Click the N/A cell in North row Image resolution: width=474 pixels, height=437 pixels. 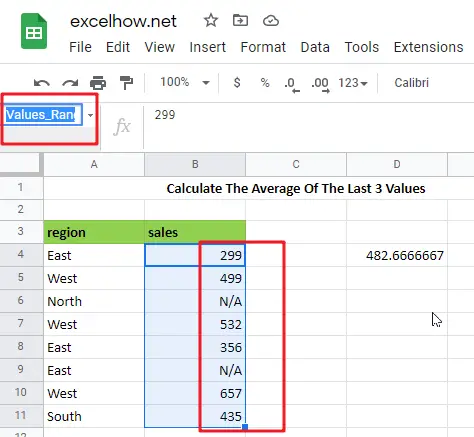pyautogui.click(x=195, y=301)
